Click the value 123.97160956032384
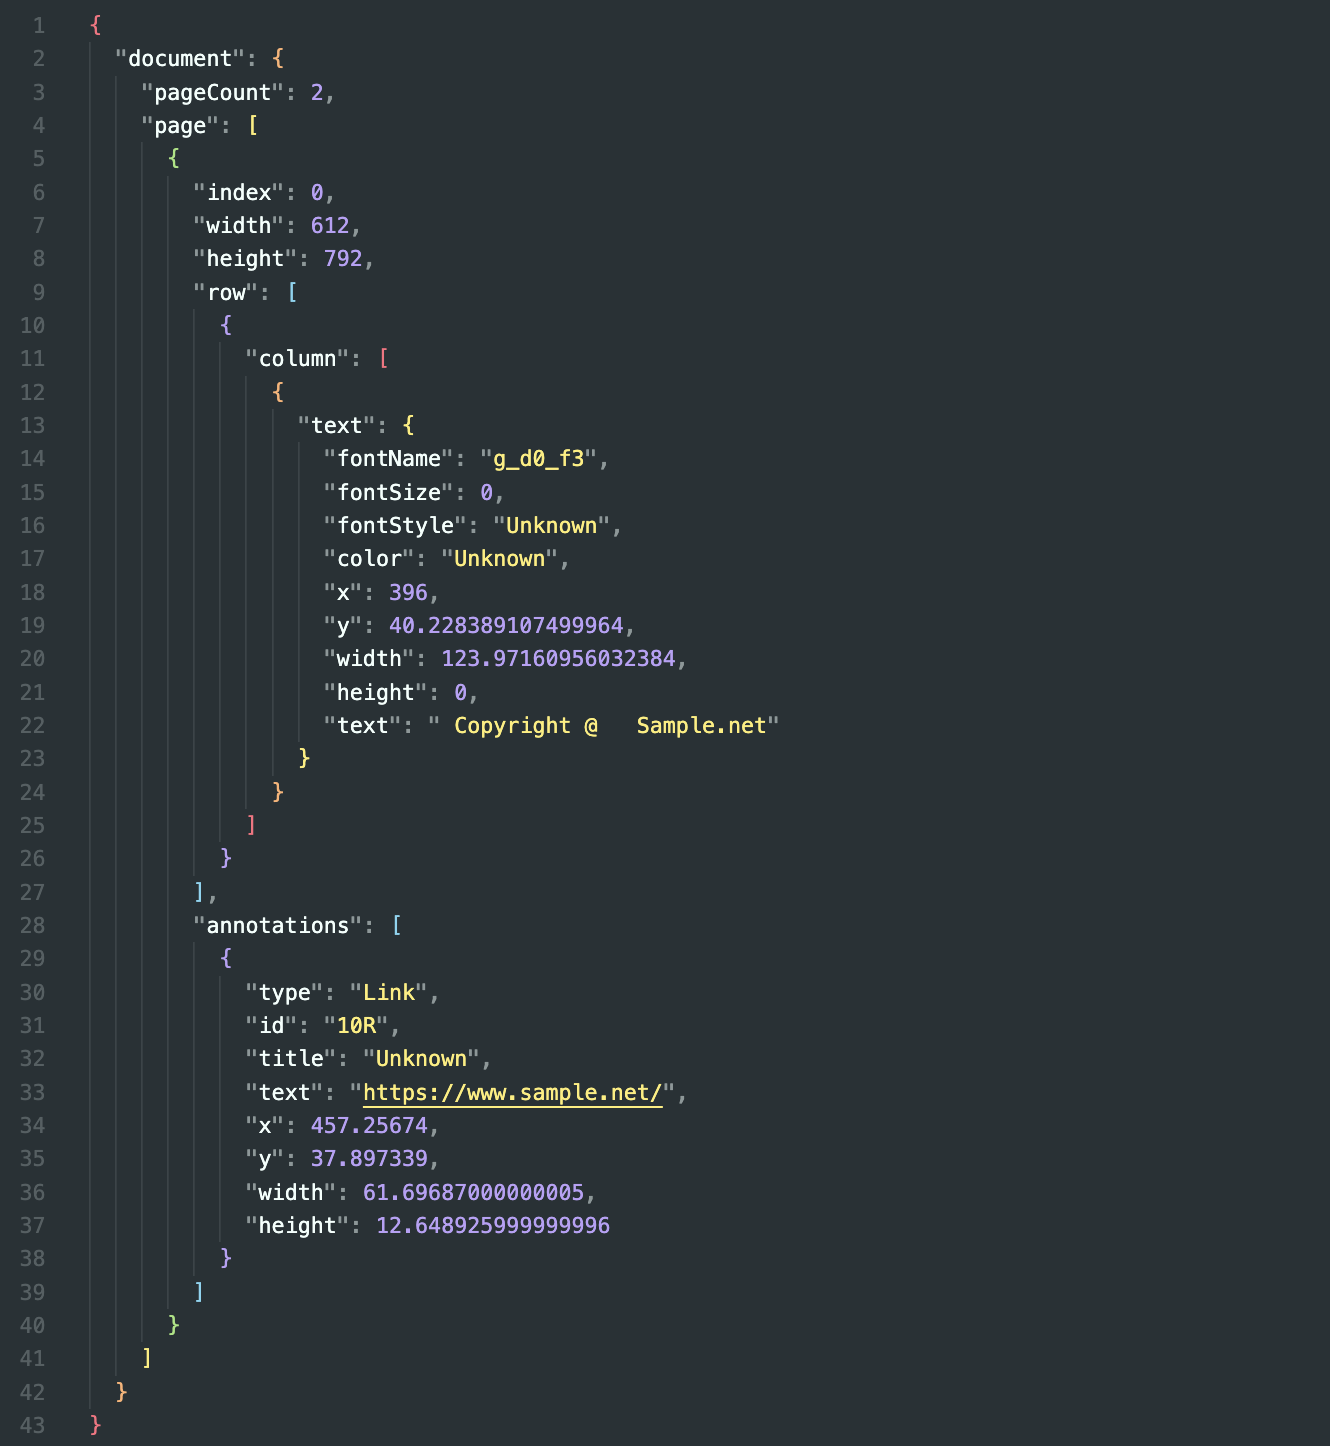The height and width of the screenshot is (1446, 1330). 558,658
